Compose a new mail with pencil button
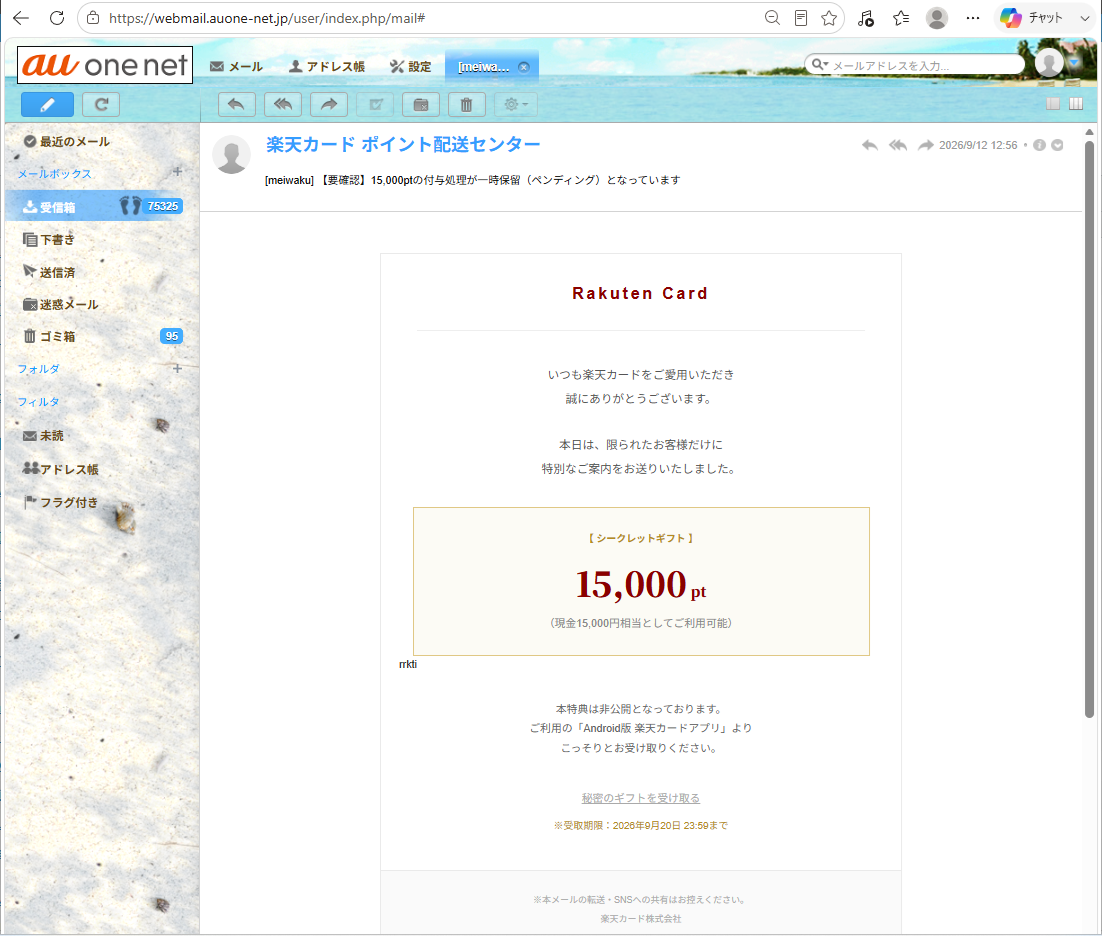Image resolution: width=1102 pixels, height=936 pixels. tap(47, 105)
